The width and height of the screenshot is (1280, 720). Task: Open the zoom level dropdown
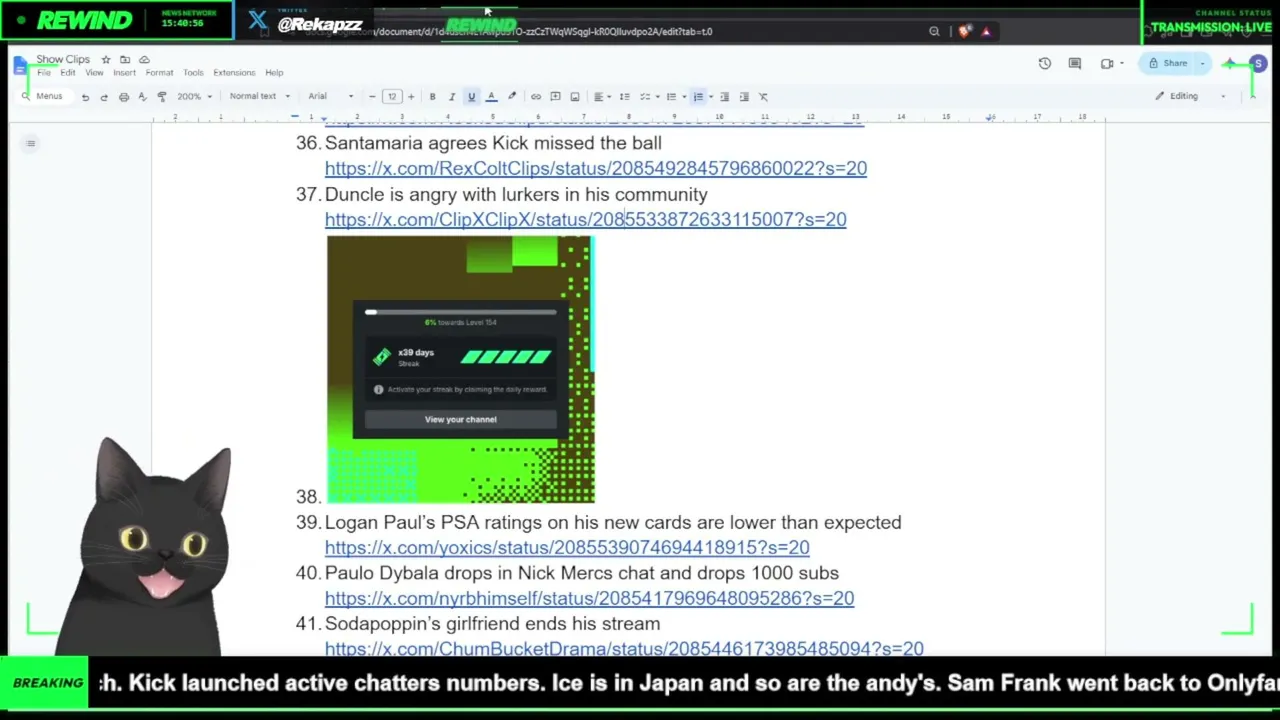tap(194, 97)
